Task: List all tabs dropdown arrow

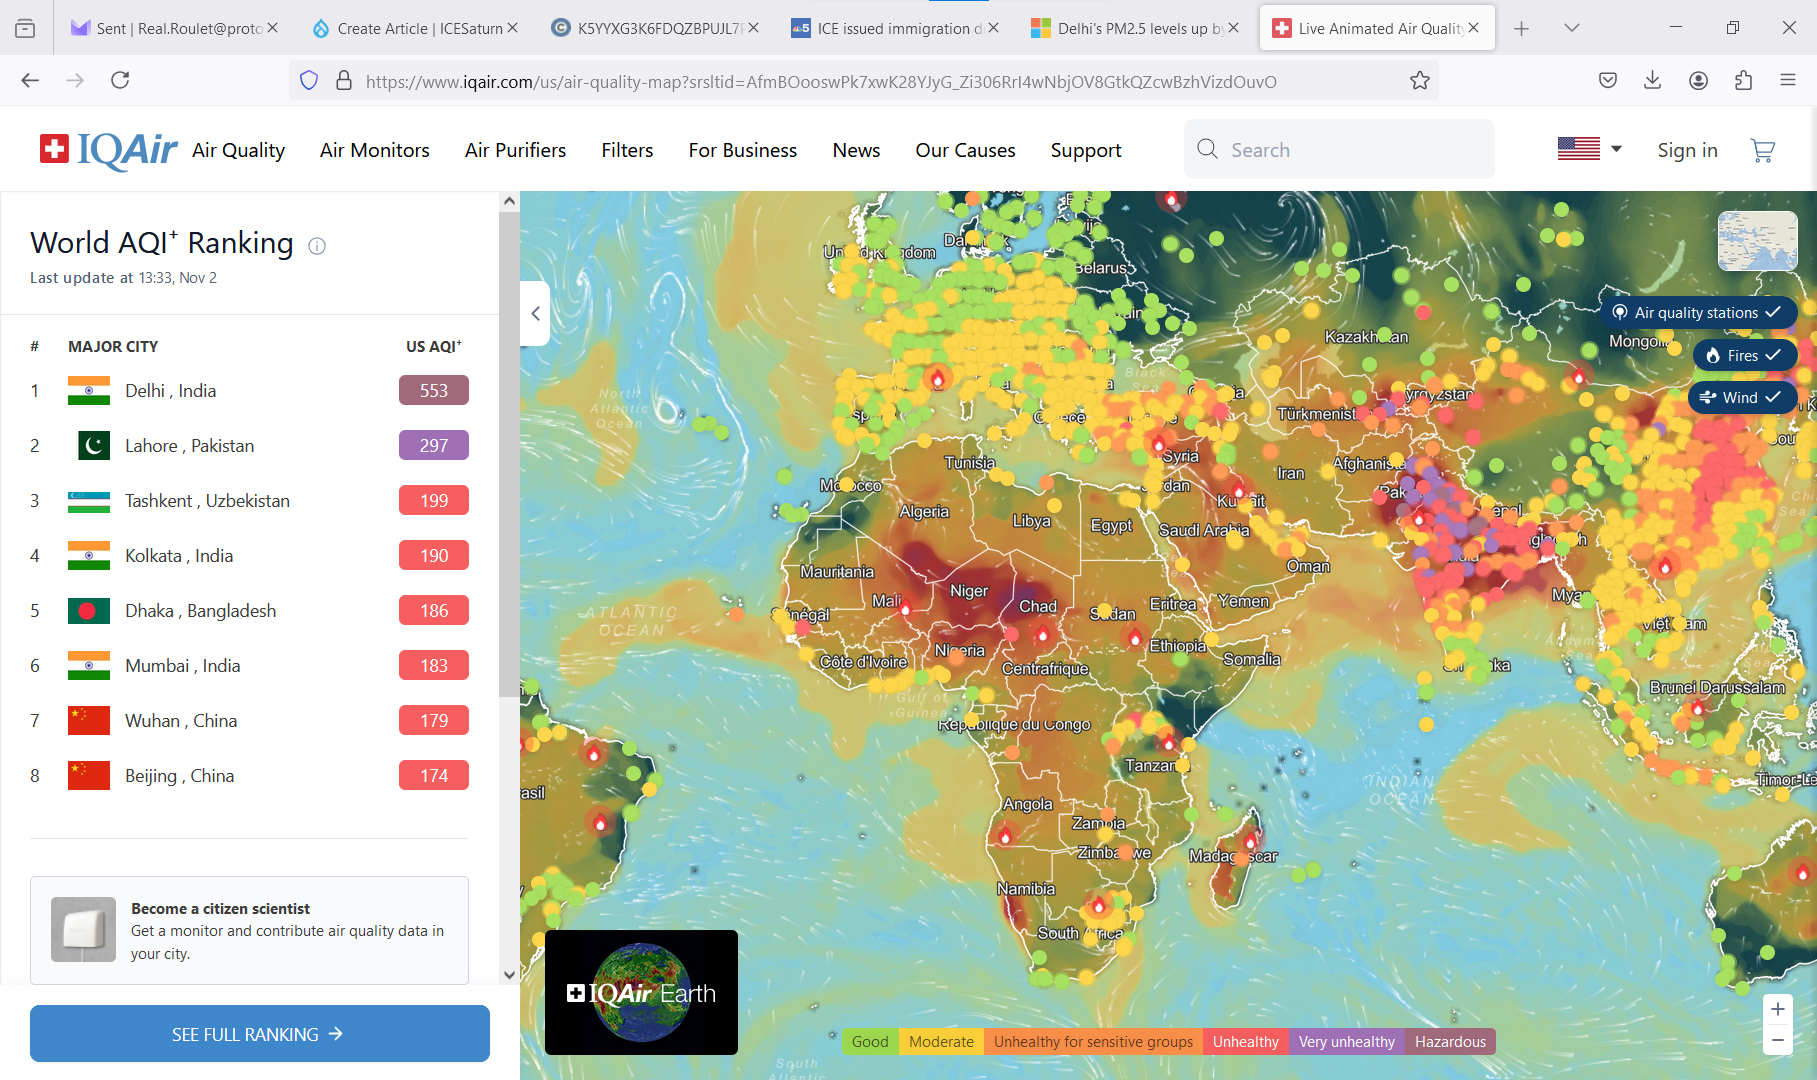Action: [1571, 28]
